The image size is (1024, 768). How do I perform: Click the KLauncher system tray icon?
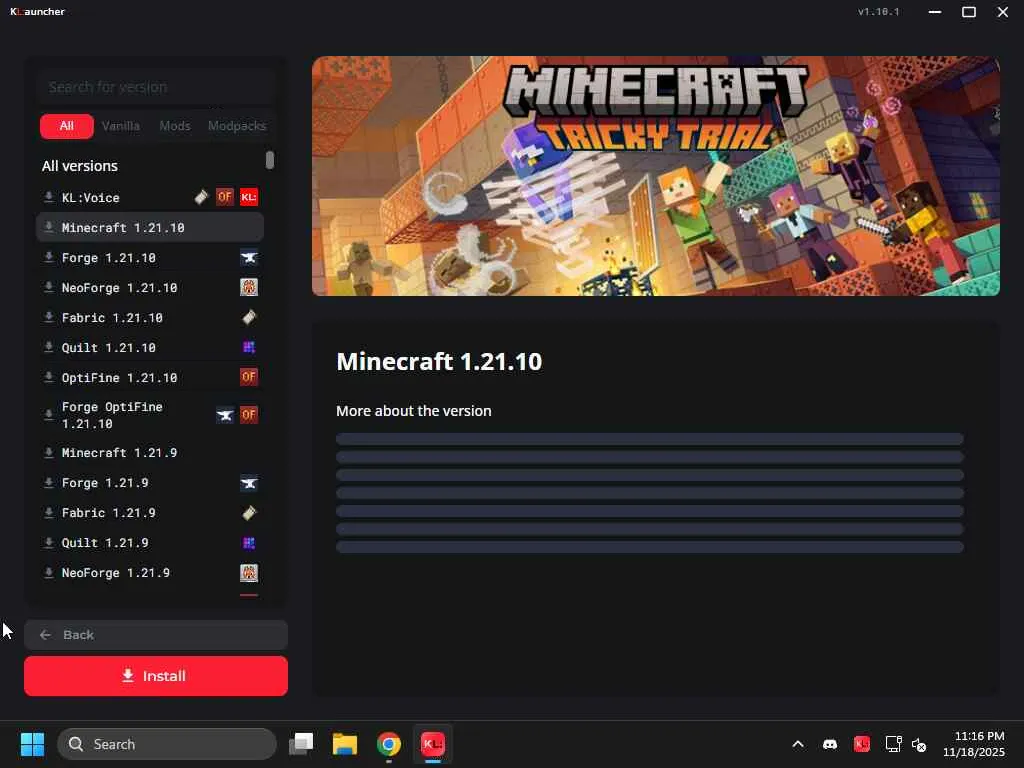(x=862, y=744)
